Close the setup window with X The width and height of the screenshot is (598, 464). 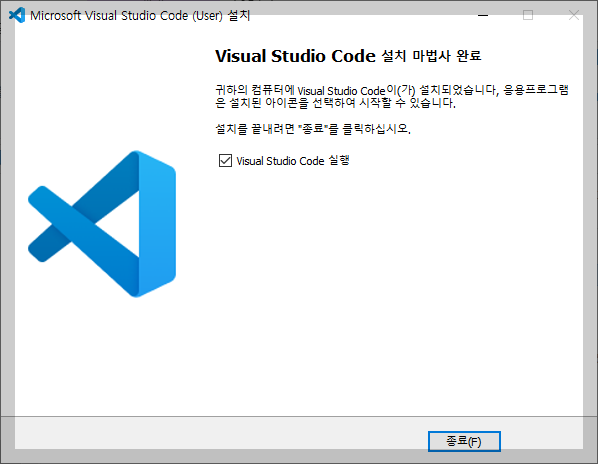pyautogui.click(x=574, y=15)
